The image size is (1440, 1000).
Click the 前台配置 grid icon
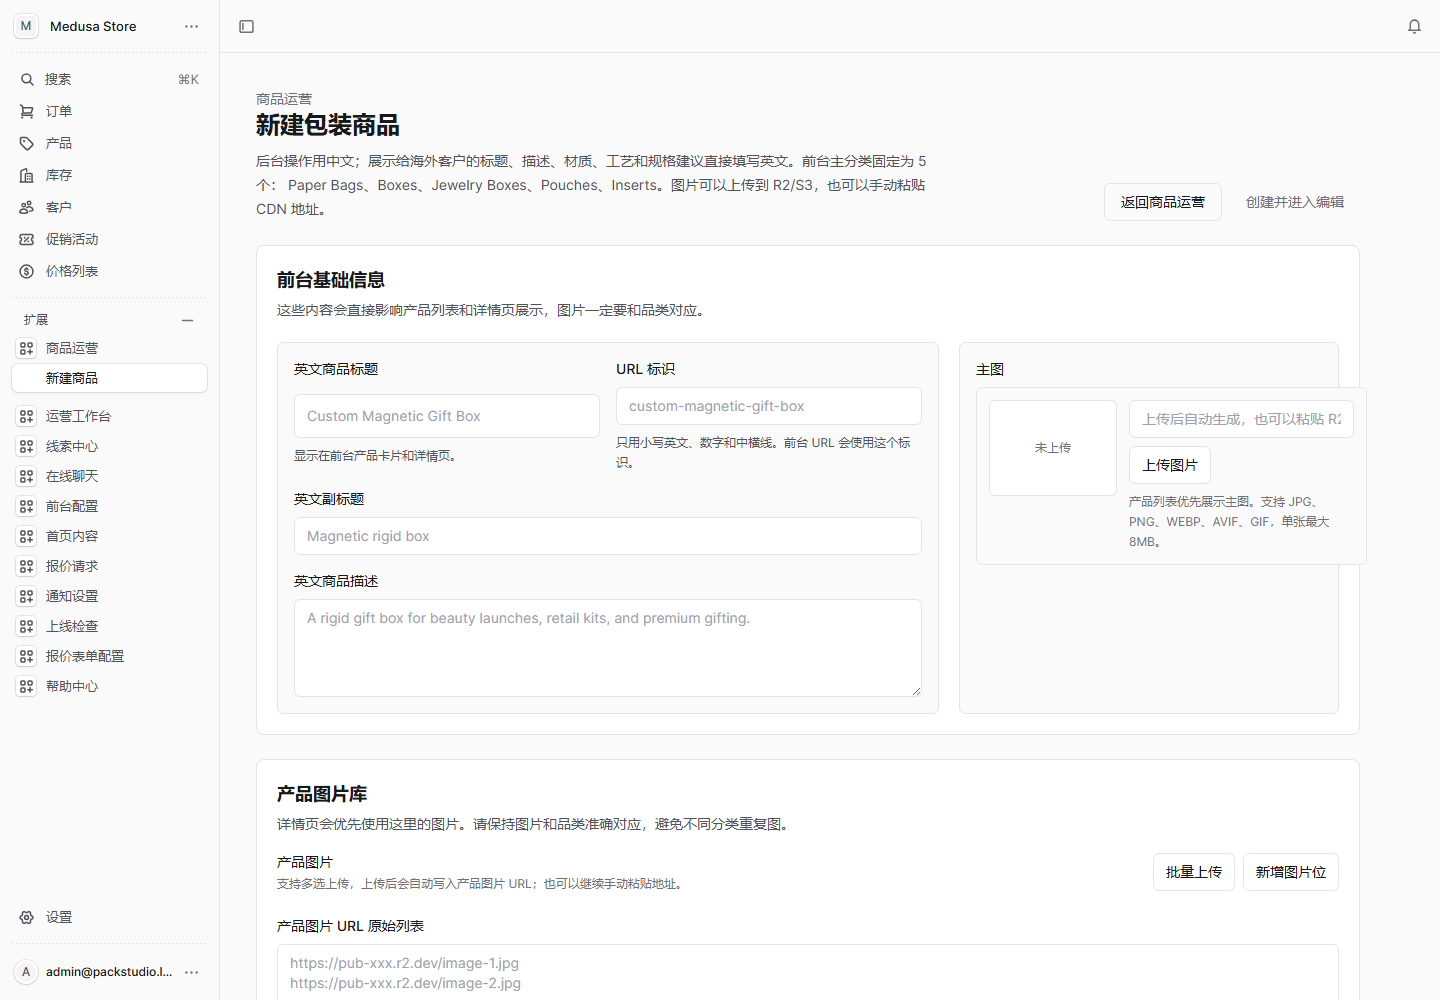click(x=27, y=506)
